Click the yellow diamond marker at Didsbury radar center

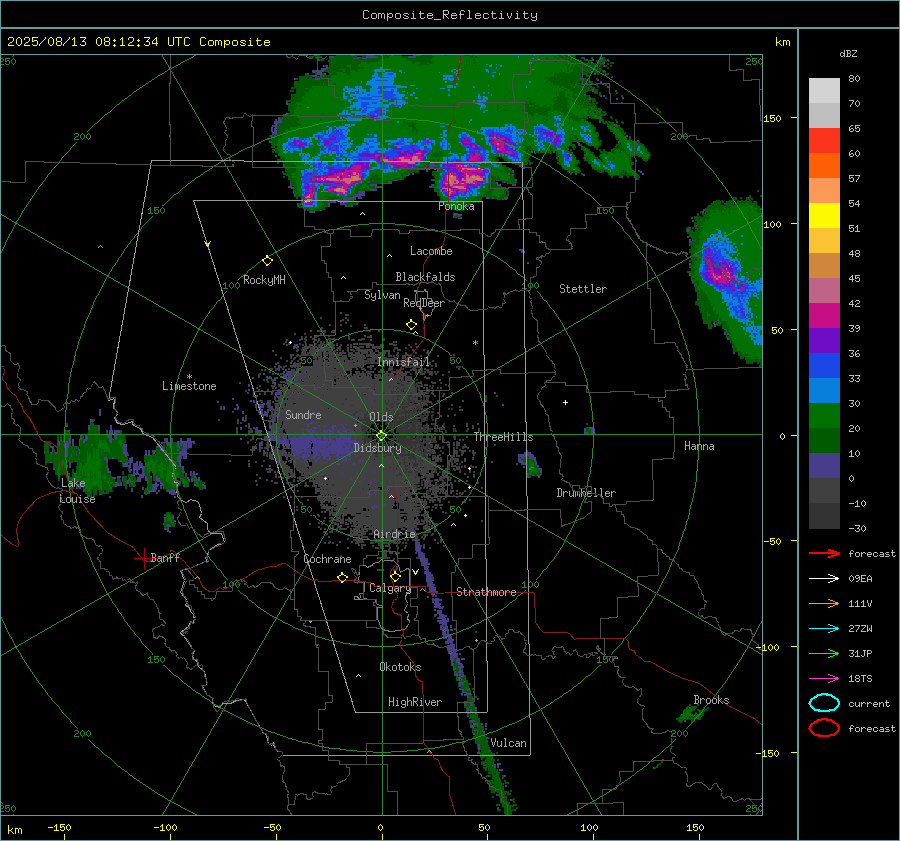point(381,435)
